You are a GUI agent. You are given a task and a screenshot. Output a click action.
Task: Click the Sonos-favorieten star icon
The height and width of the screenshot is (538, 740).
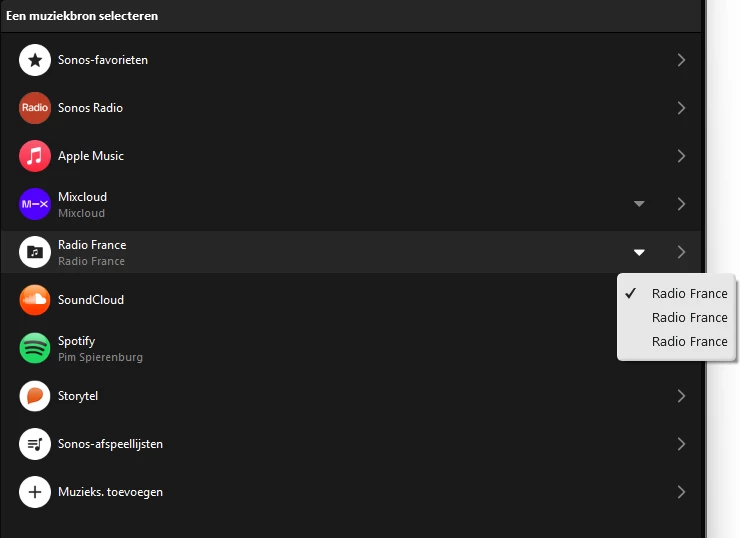tap(35, 60)
